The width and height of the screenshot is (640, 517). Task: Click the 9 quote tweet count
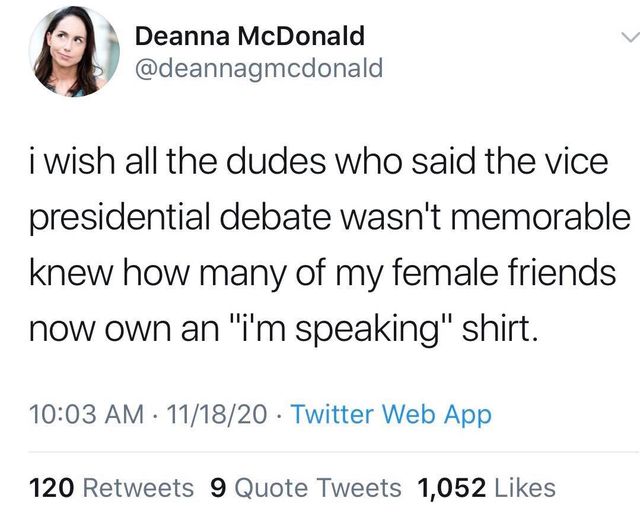pos(218,487)
